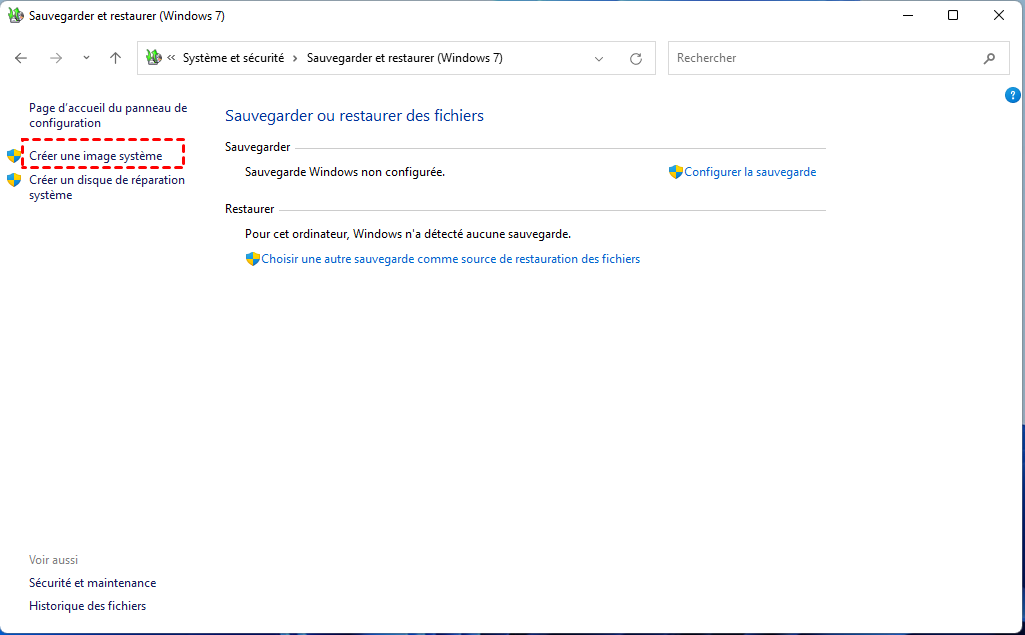
Task: Open Créer un disque de réparation système
Action: click(107, 187)
